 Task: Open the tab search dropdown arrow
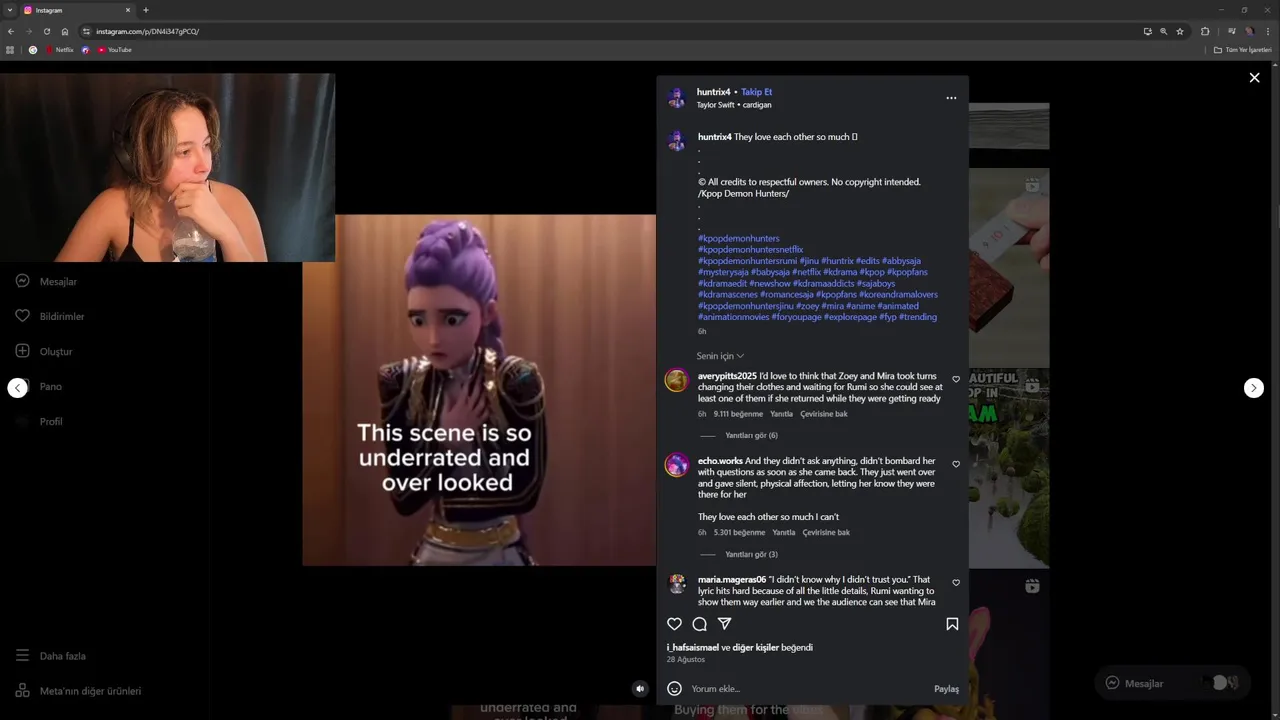(x=9, y=10)
